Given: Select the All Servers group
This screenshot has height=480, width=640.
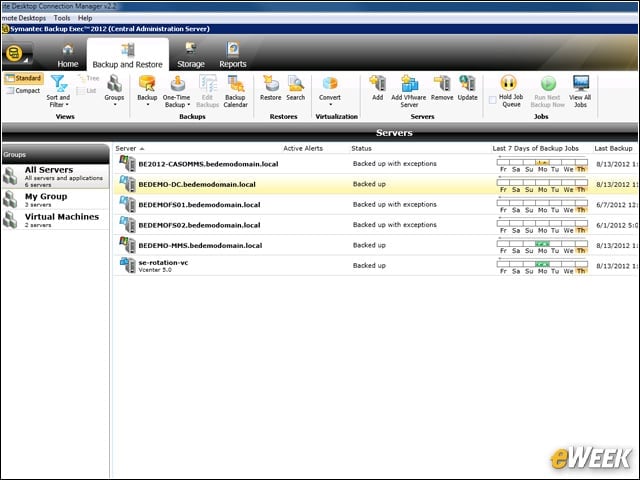Looking at the screenshot, I should pyautogui.click(x=56, y=176).
